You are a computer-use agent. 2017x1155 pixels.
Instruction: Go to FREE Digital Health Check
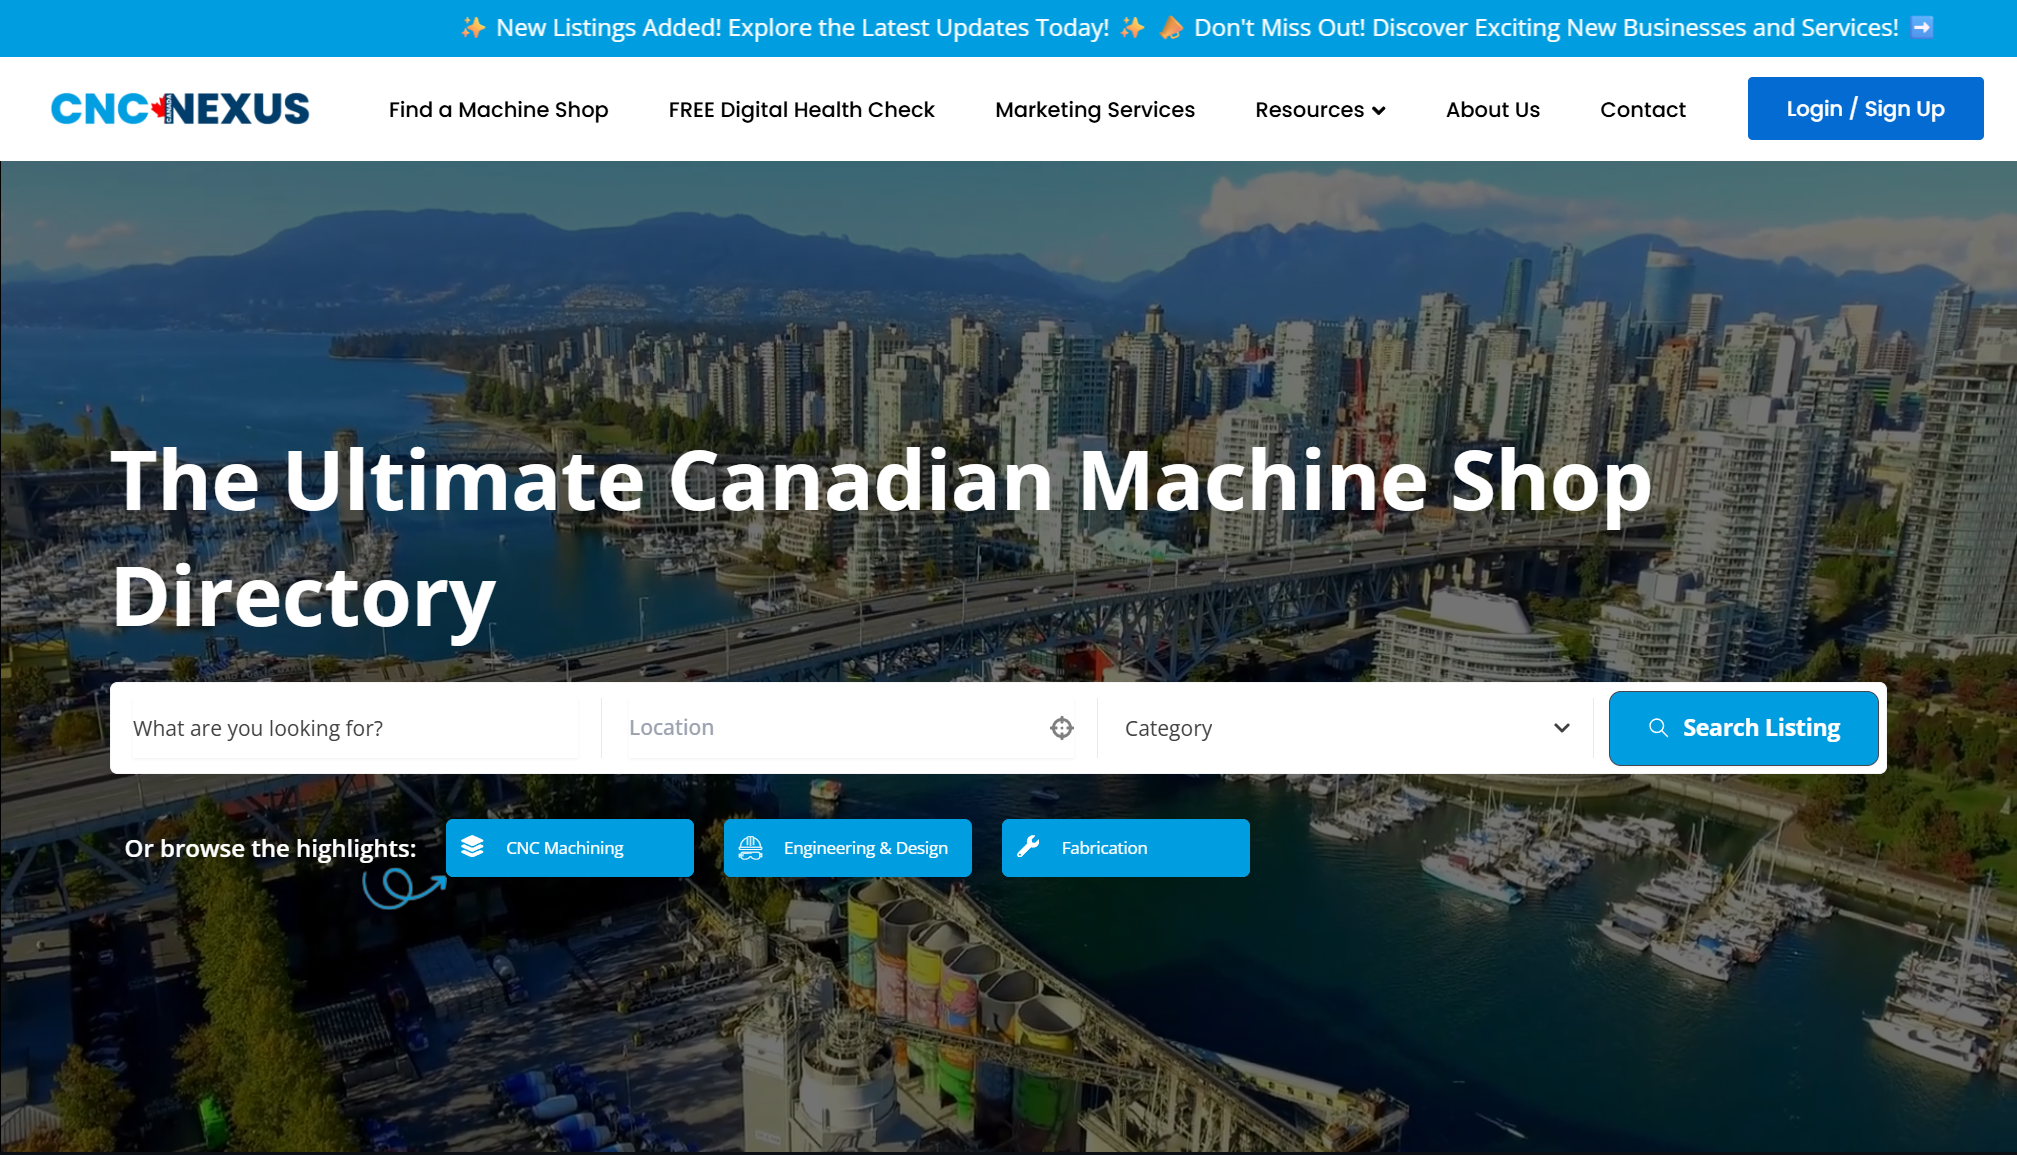(x=801, y=110)
